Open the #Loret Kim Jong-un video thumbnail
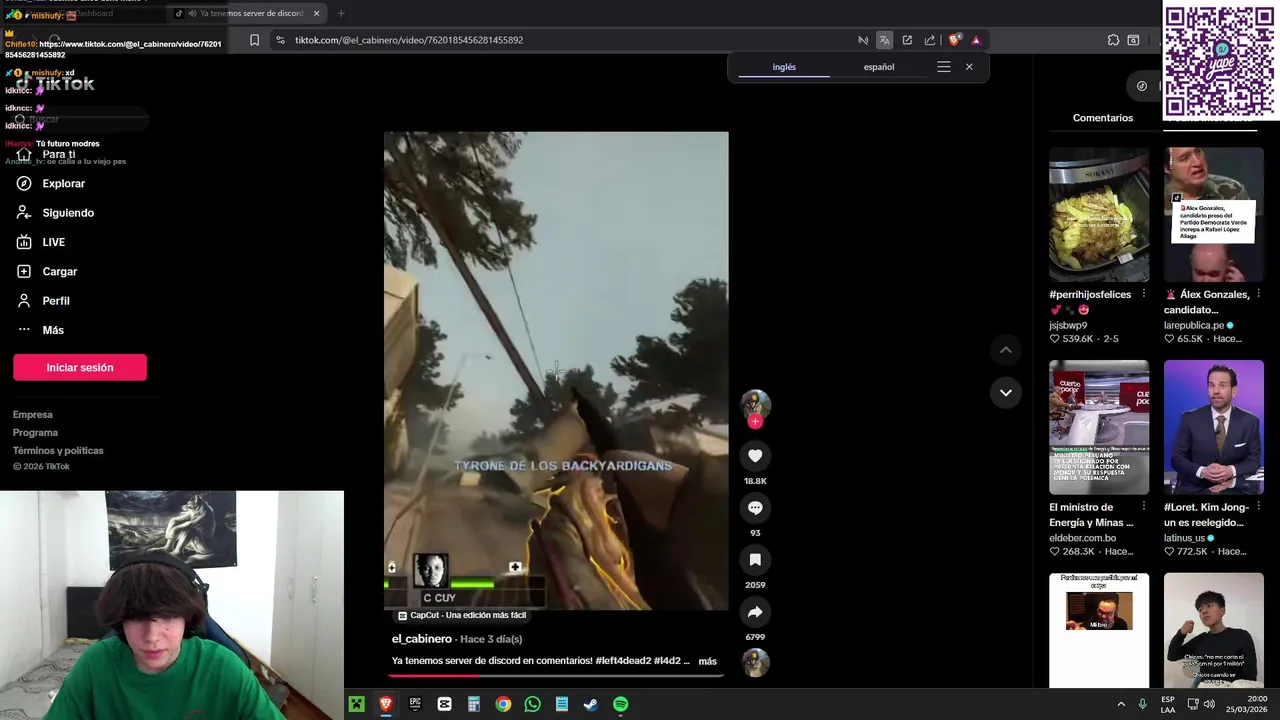This screenshot has width=1280, height=720. pyautogui.click(x=1214, y=427)
